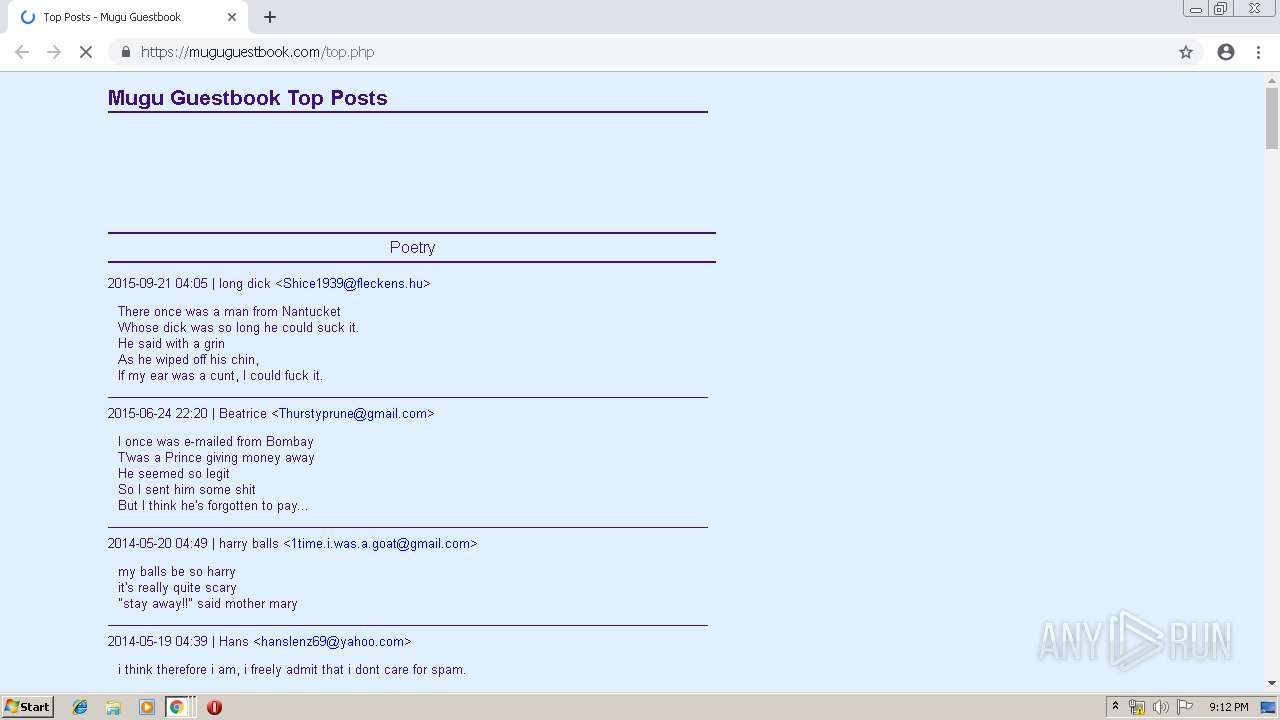Click the line 'I once was e-mailed from Bombay'
Viewport: 1280px width, 720px height.
point(216,441)
